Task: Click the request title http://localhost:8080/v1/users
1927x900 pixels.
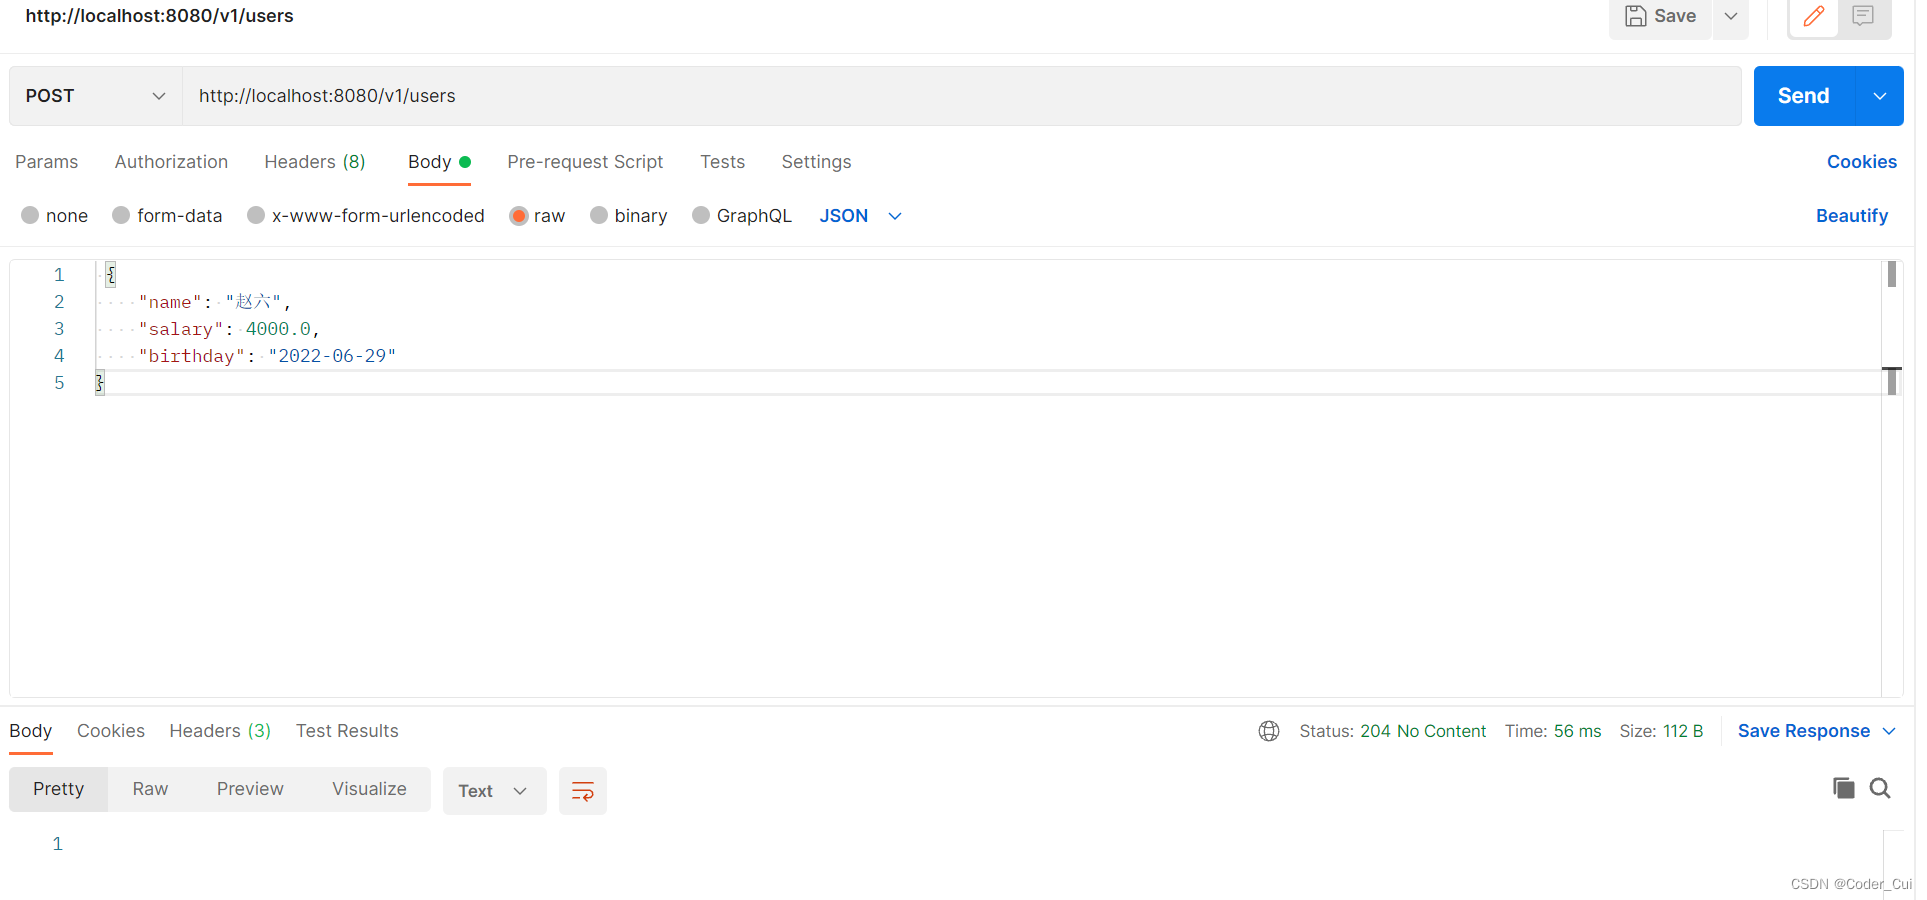Action: pos(160,16)
